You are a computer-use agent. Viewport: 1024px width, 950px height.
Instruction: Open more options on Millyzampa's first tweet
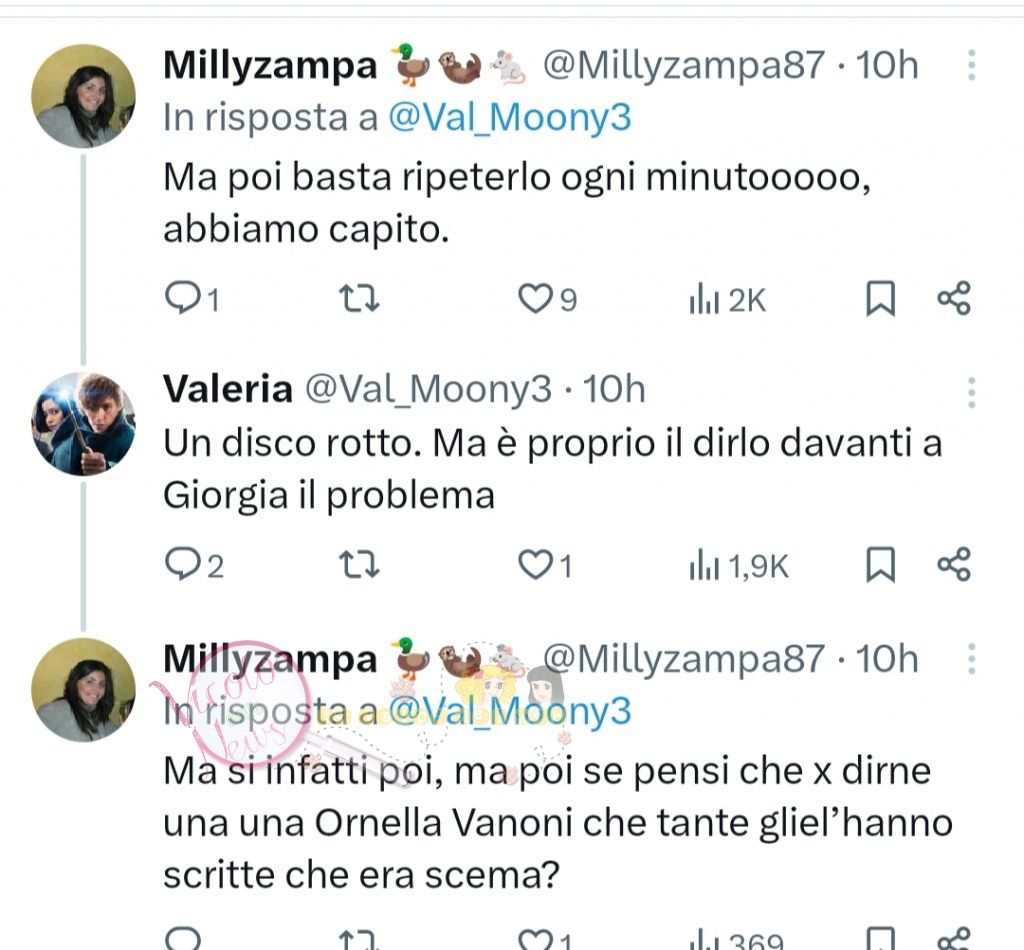tap(971, 67)
